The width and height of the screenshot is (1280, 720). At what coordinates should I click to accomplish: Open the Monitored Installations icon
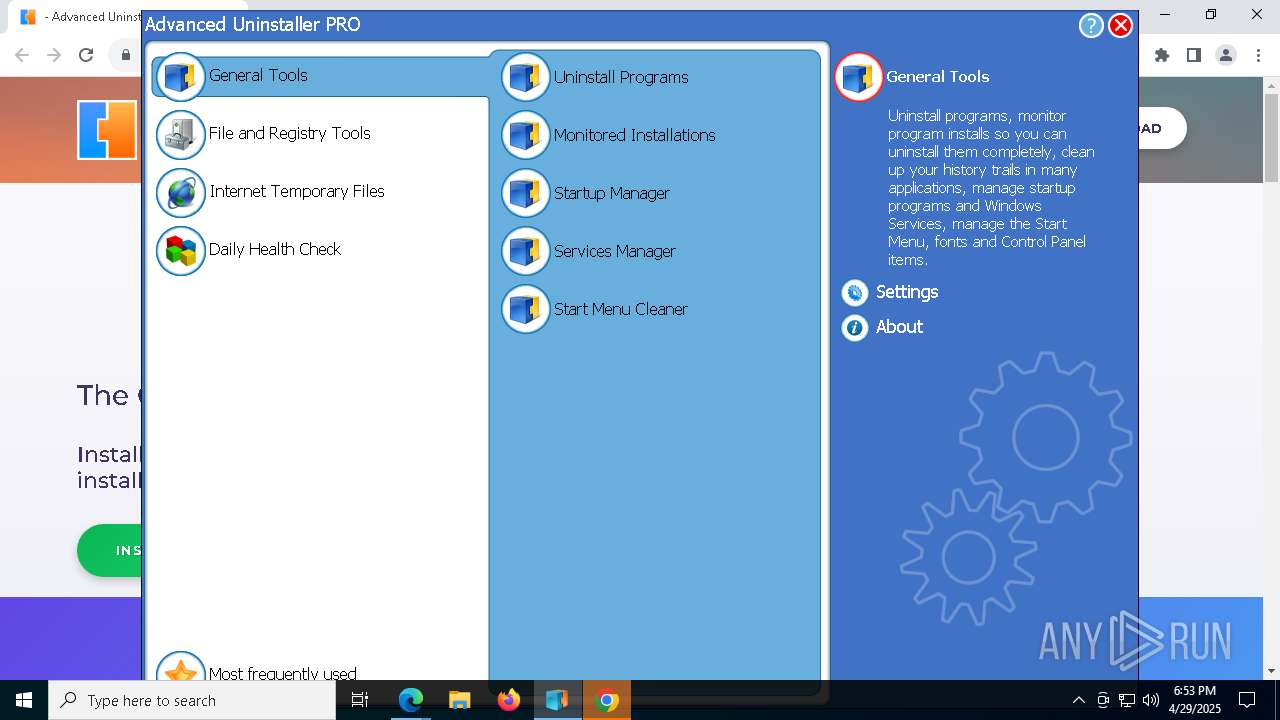(525, 135)
